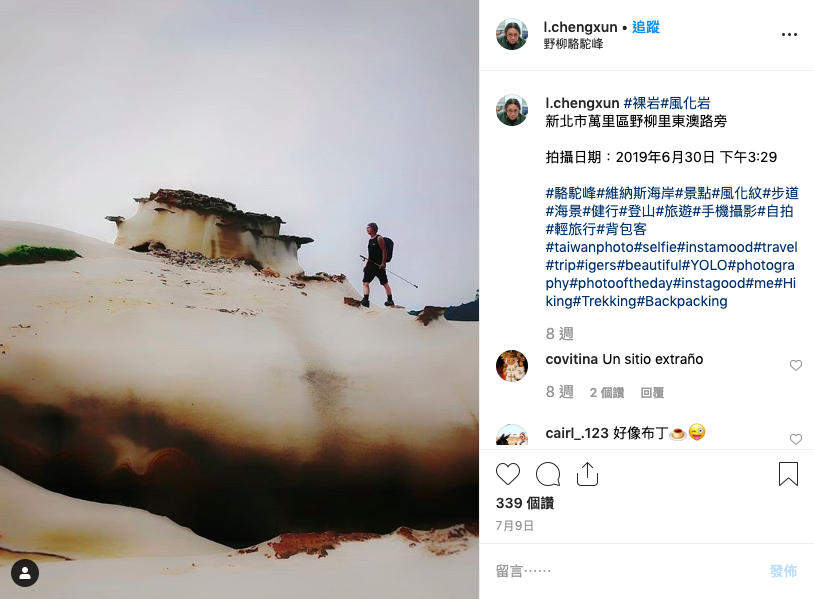The height and width of the screenshot is (599, 814).
Task: Share the post via the share icon
Action: tap(588, 474)
